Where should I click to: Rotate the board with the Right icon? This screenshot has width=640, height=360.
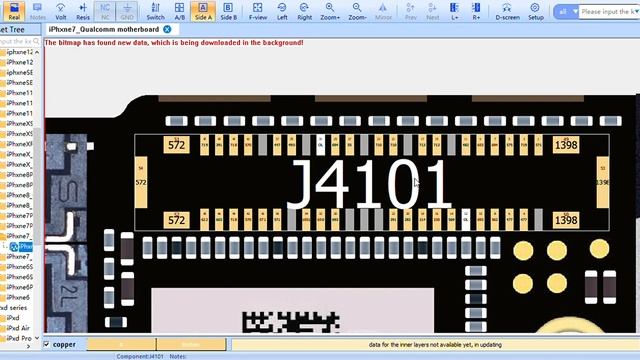(x=304, y=11)
